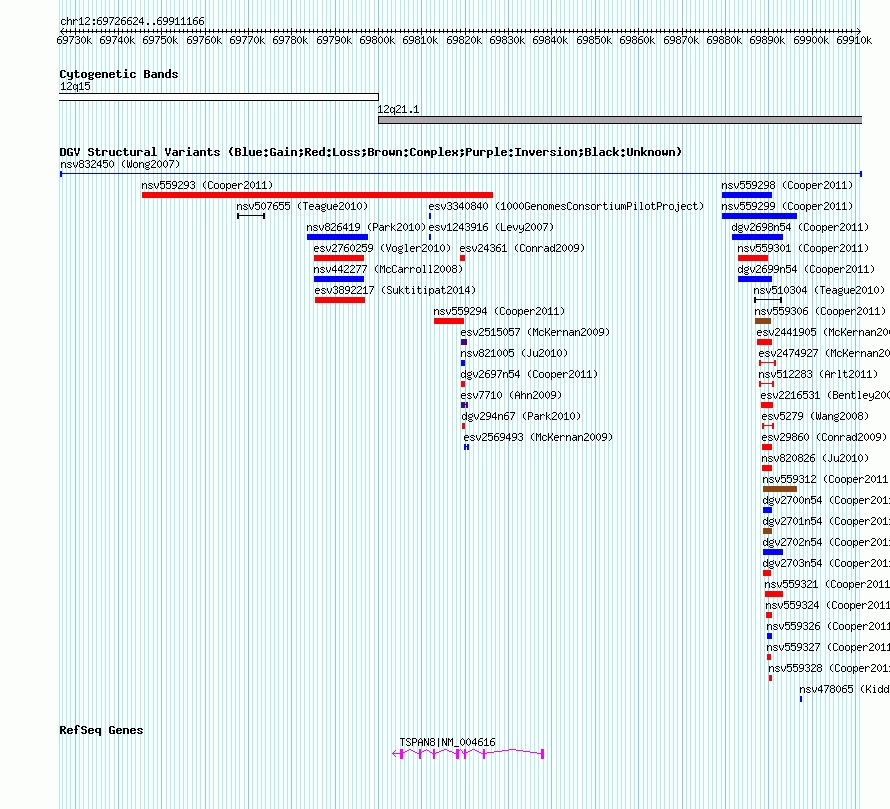Select dgv2697n54 (Cooper2011) label
The height and width of the screenshot is (809, 890).
coord(530,374)
